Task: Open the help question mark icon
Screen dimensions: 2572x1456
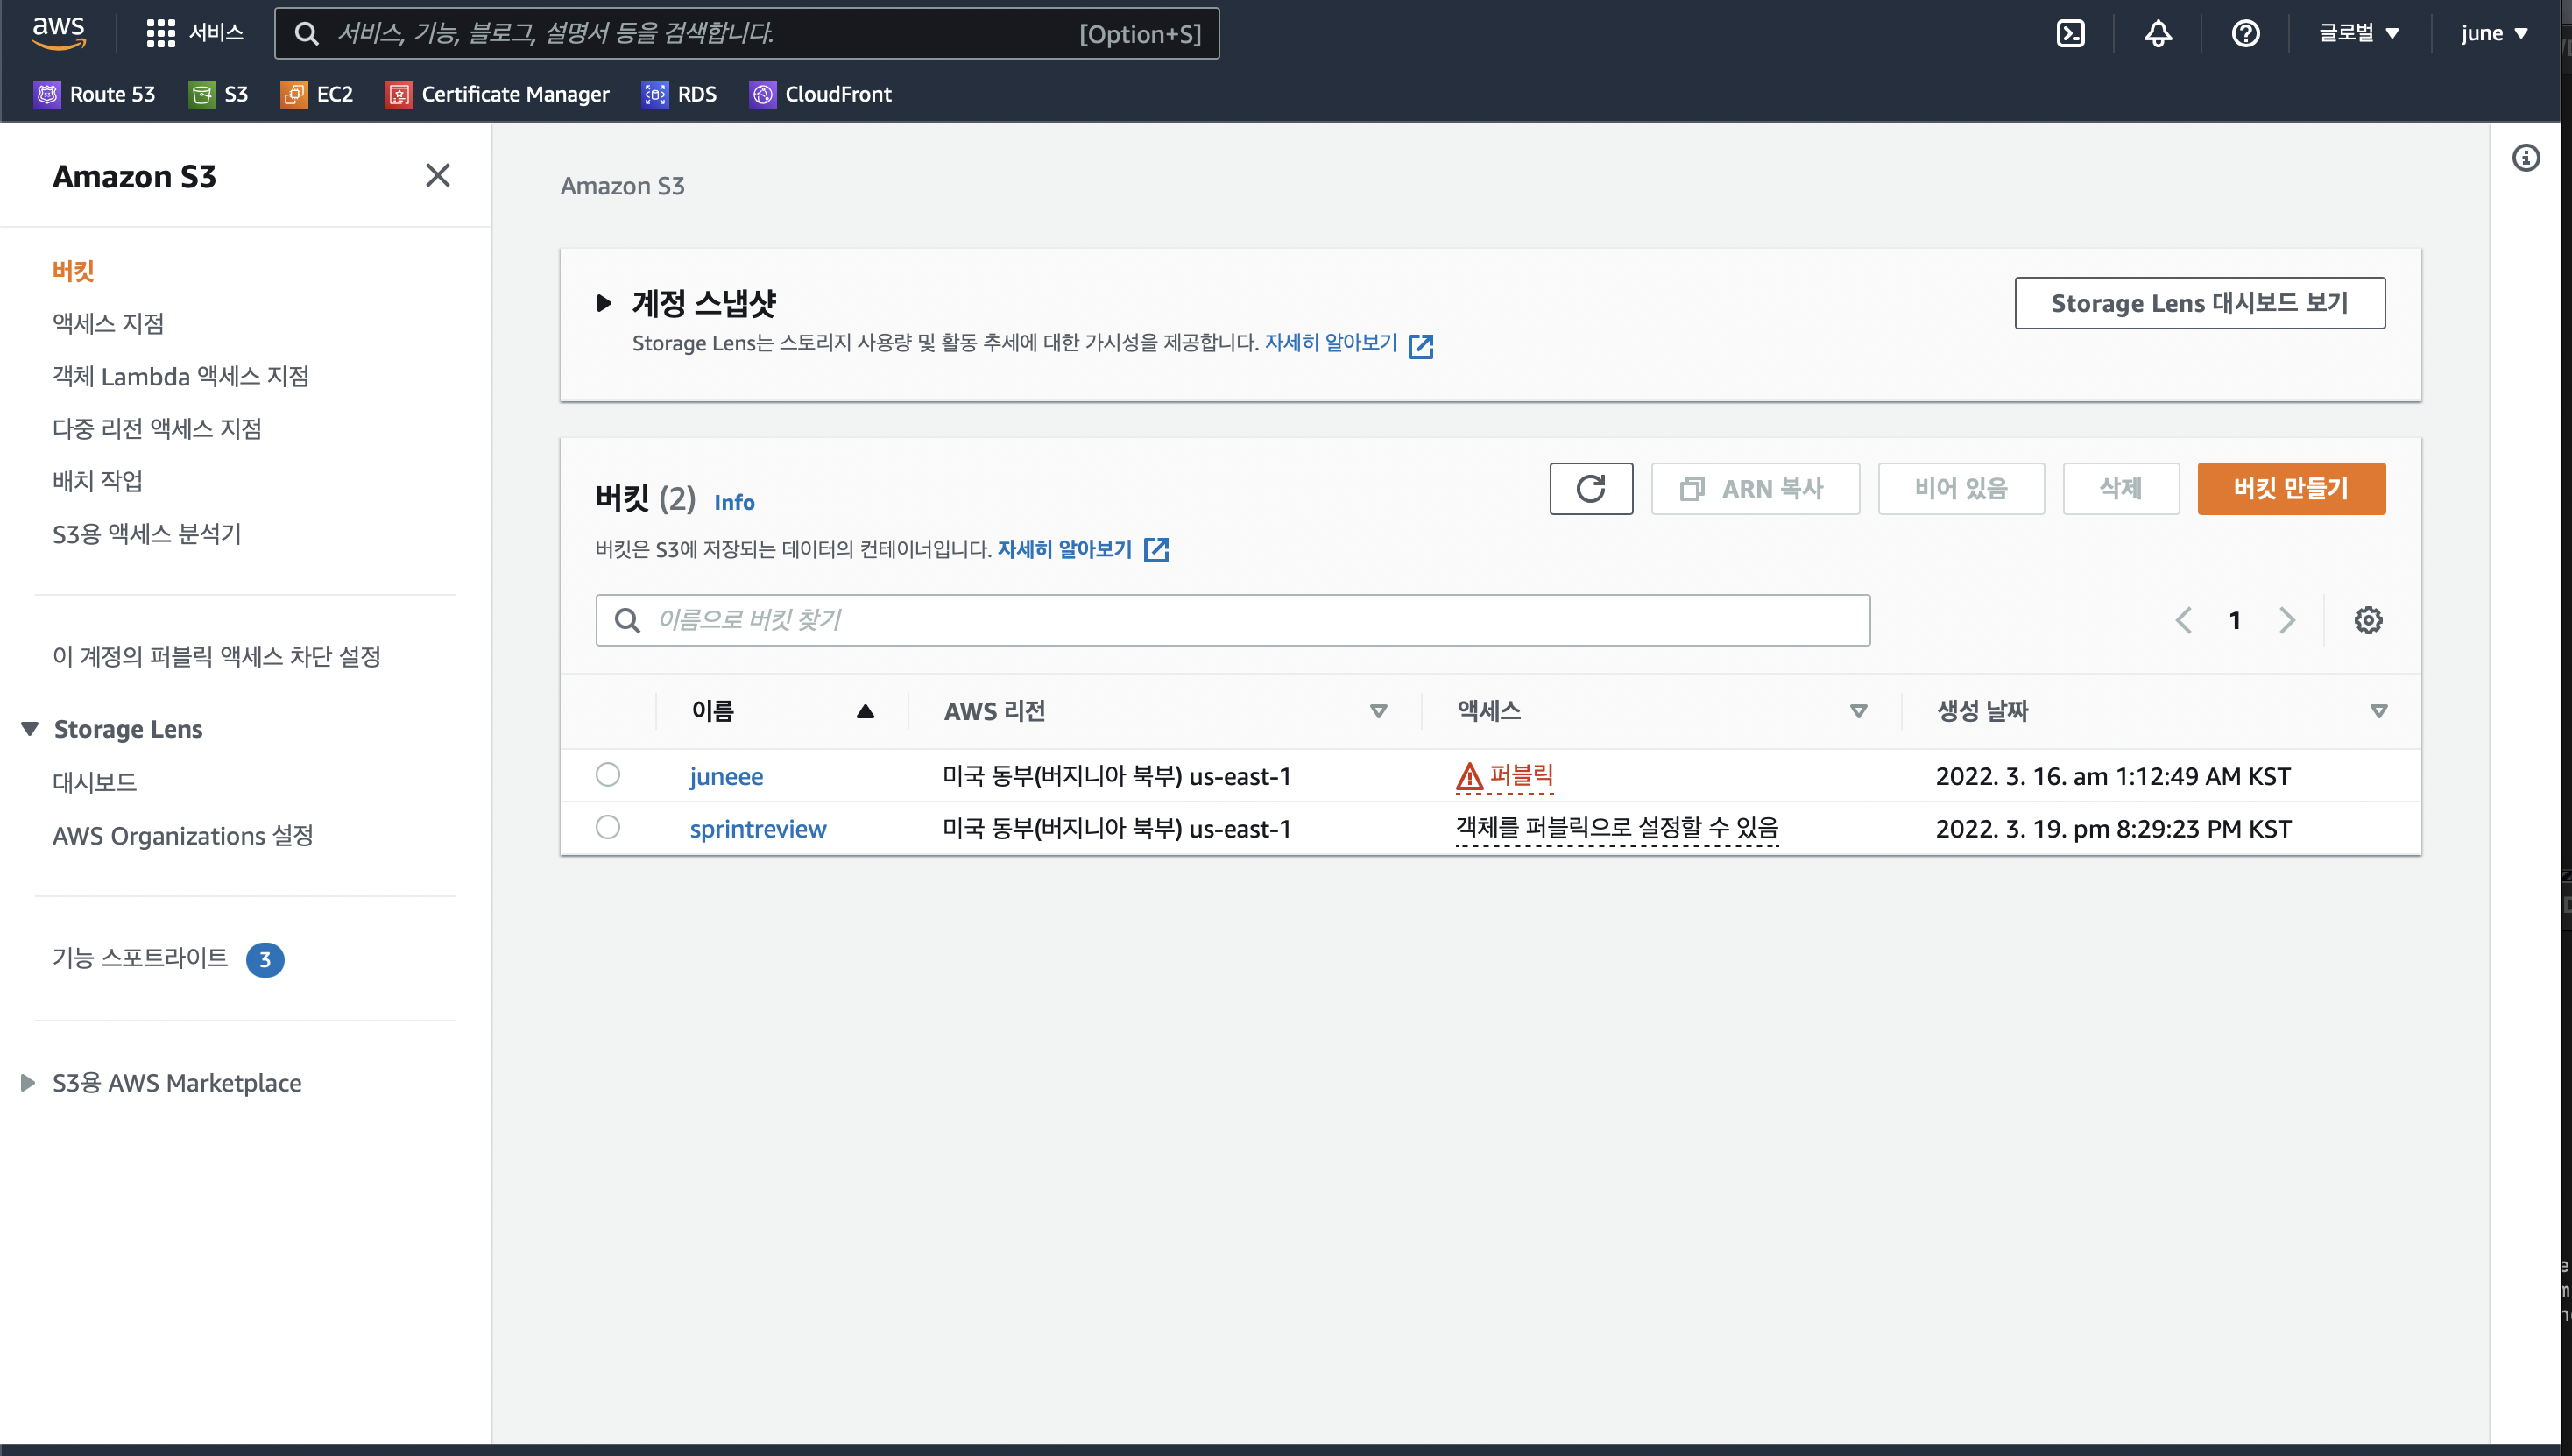Action: pos(2245,33)
